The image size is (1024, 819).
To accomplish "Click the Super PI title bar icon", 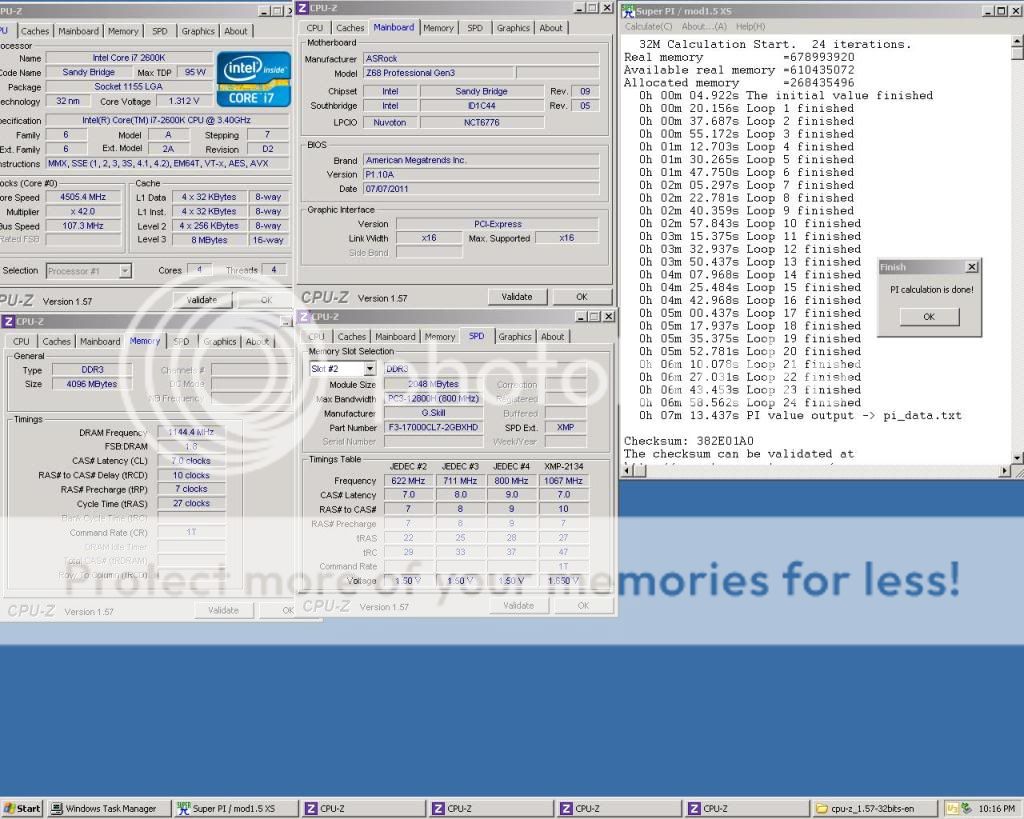I will click(628, 11).
